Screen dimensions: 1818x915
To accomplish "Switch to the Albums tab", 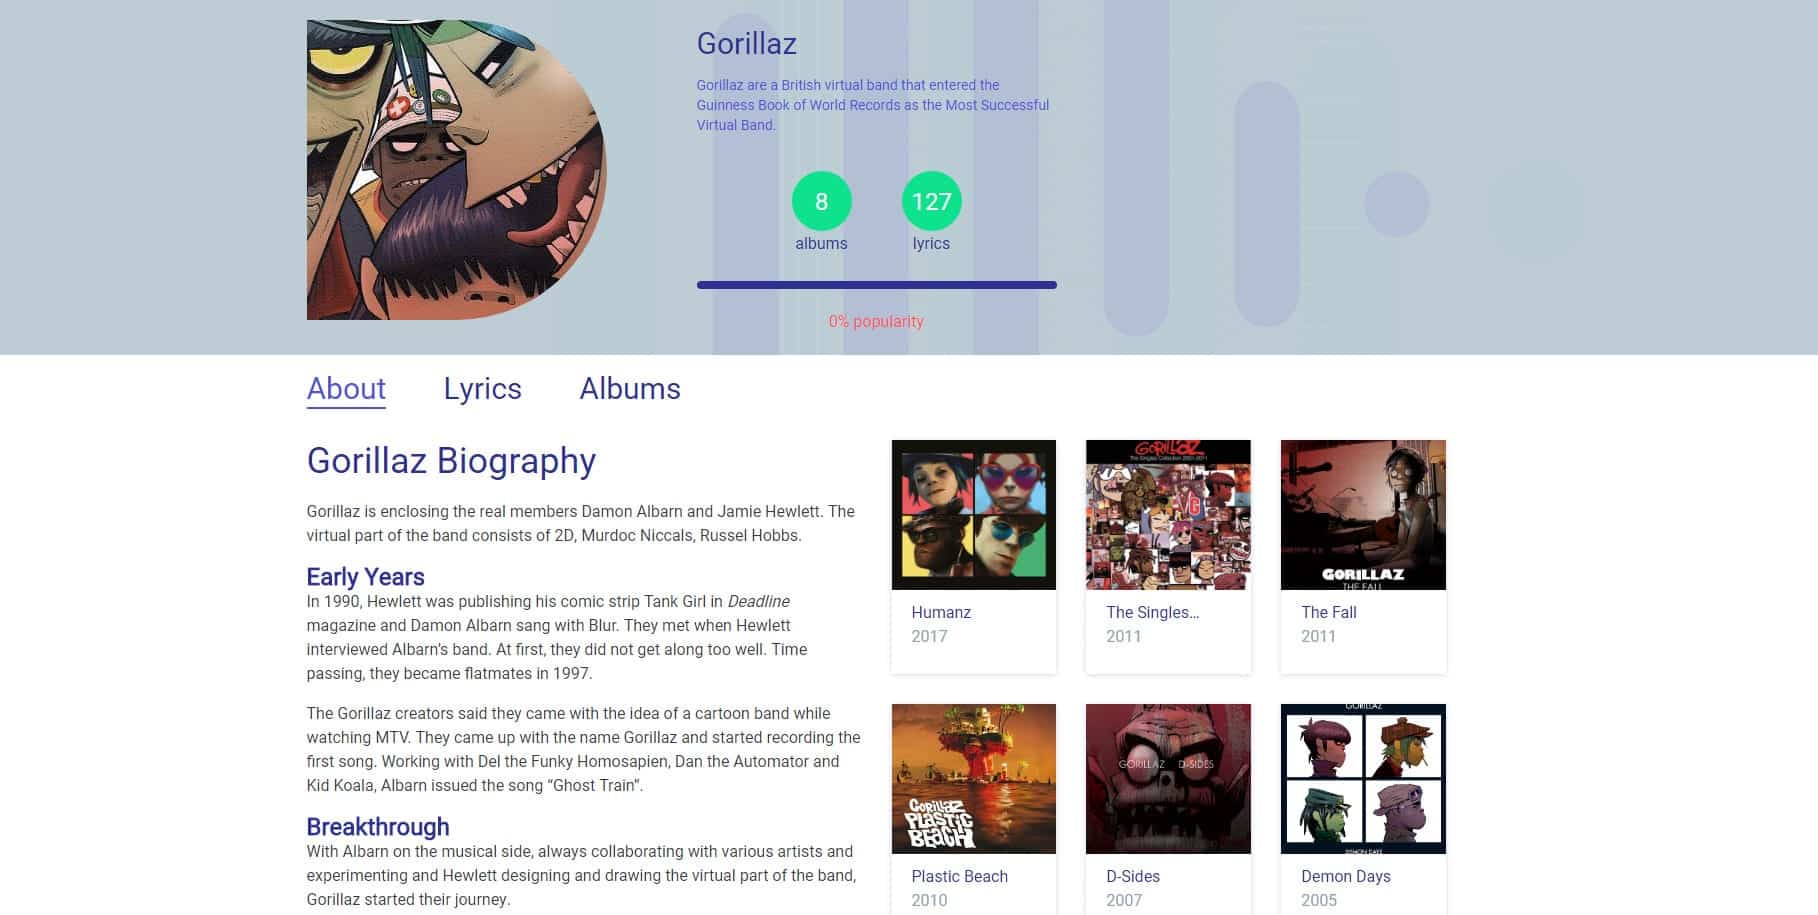I will point(630,389).
